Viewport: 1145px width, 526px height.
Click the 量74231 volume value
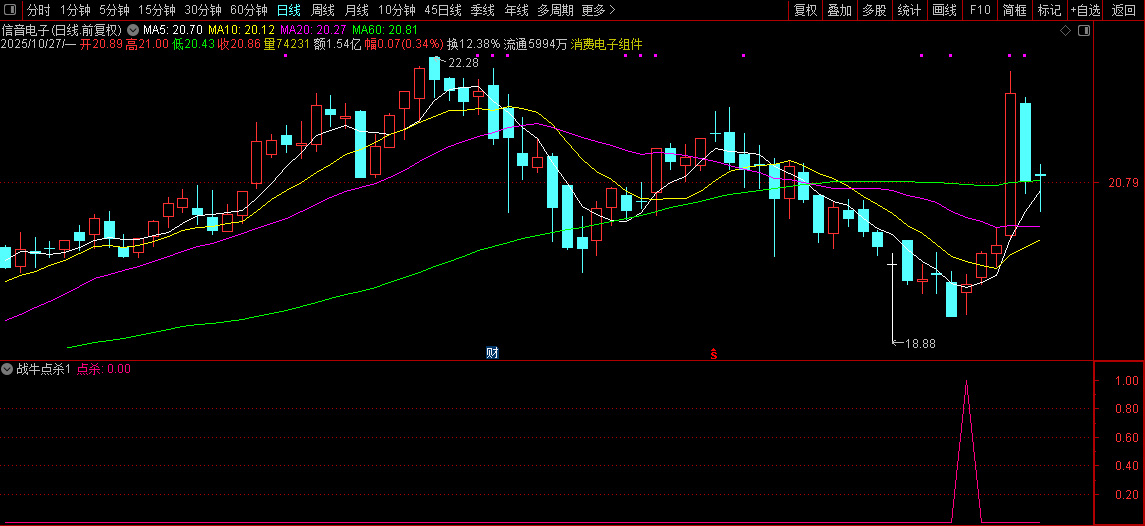[287, 44]
